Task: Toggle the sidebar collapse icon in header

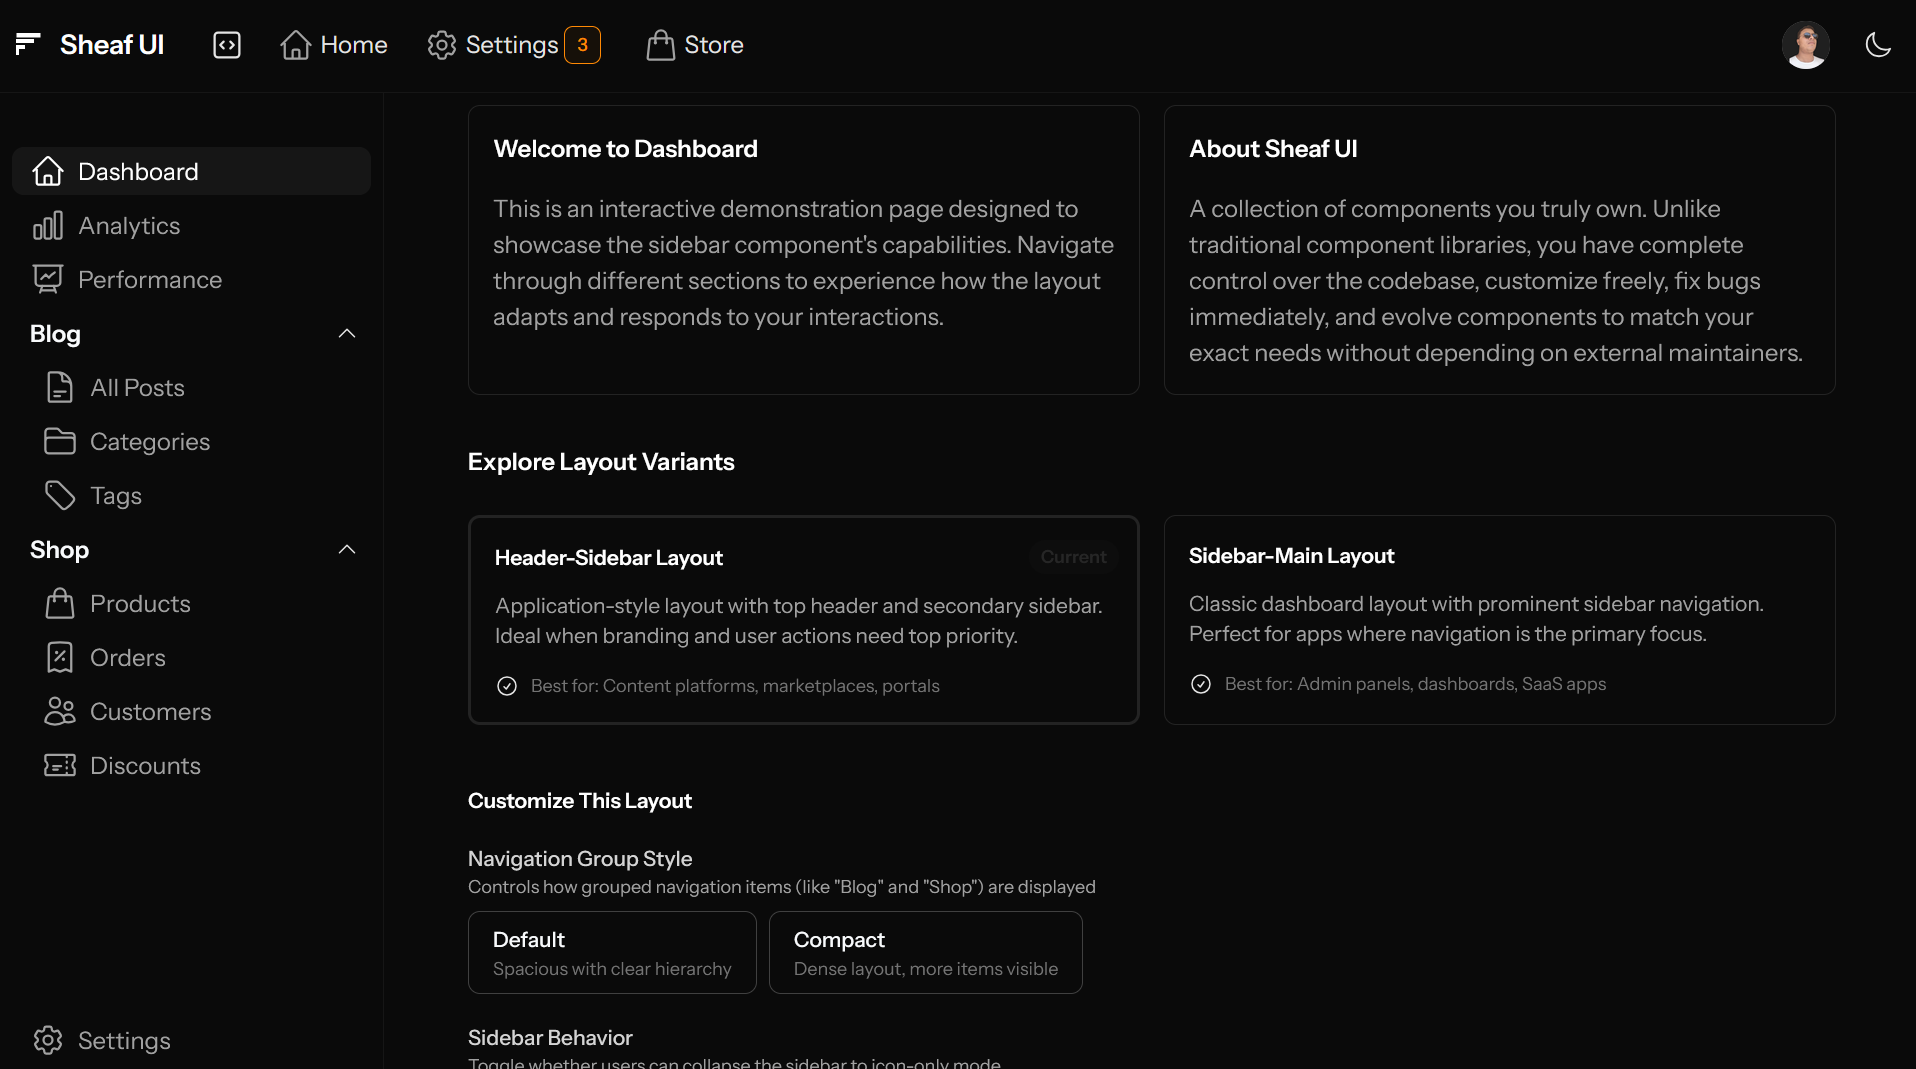Action: pyautogui.click(x=227, y=45)
